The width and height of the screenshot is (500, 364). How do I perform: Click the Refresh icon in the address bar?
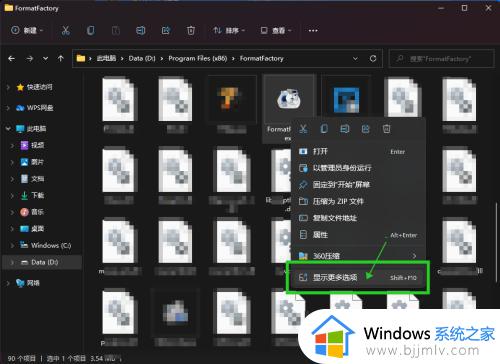pos(373,59)
